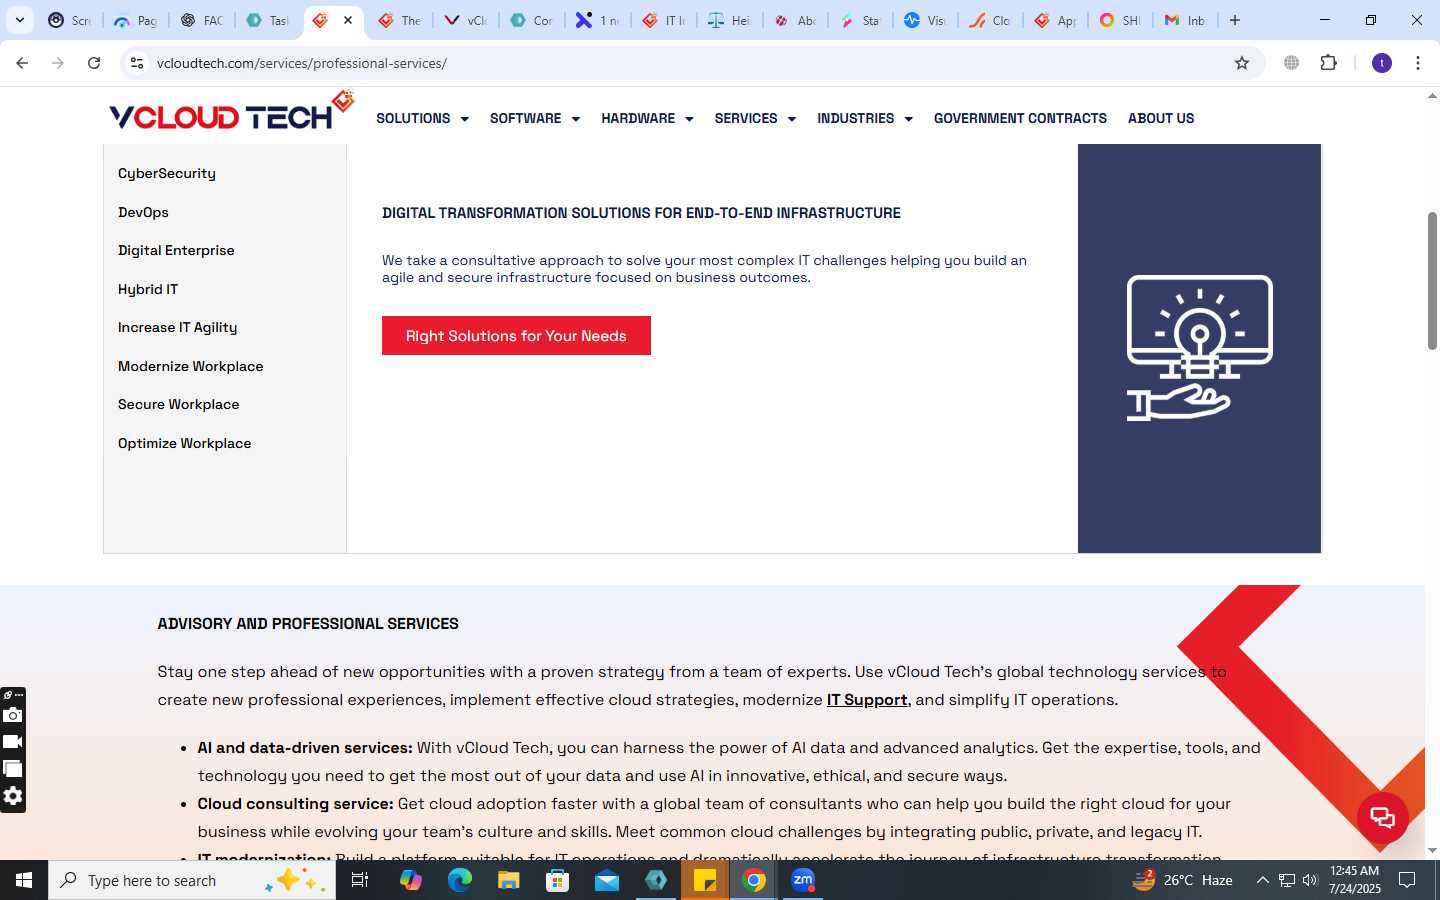Open Microsoft Edge from taskbar
1440x900 pixels.
[x=459, y=880]
